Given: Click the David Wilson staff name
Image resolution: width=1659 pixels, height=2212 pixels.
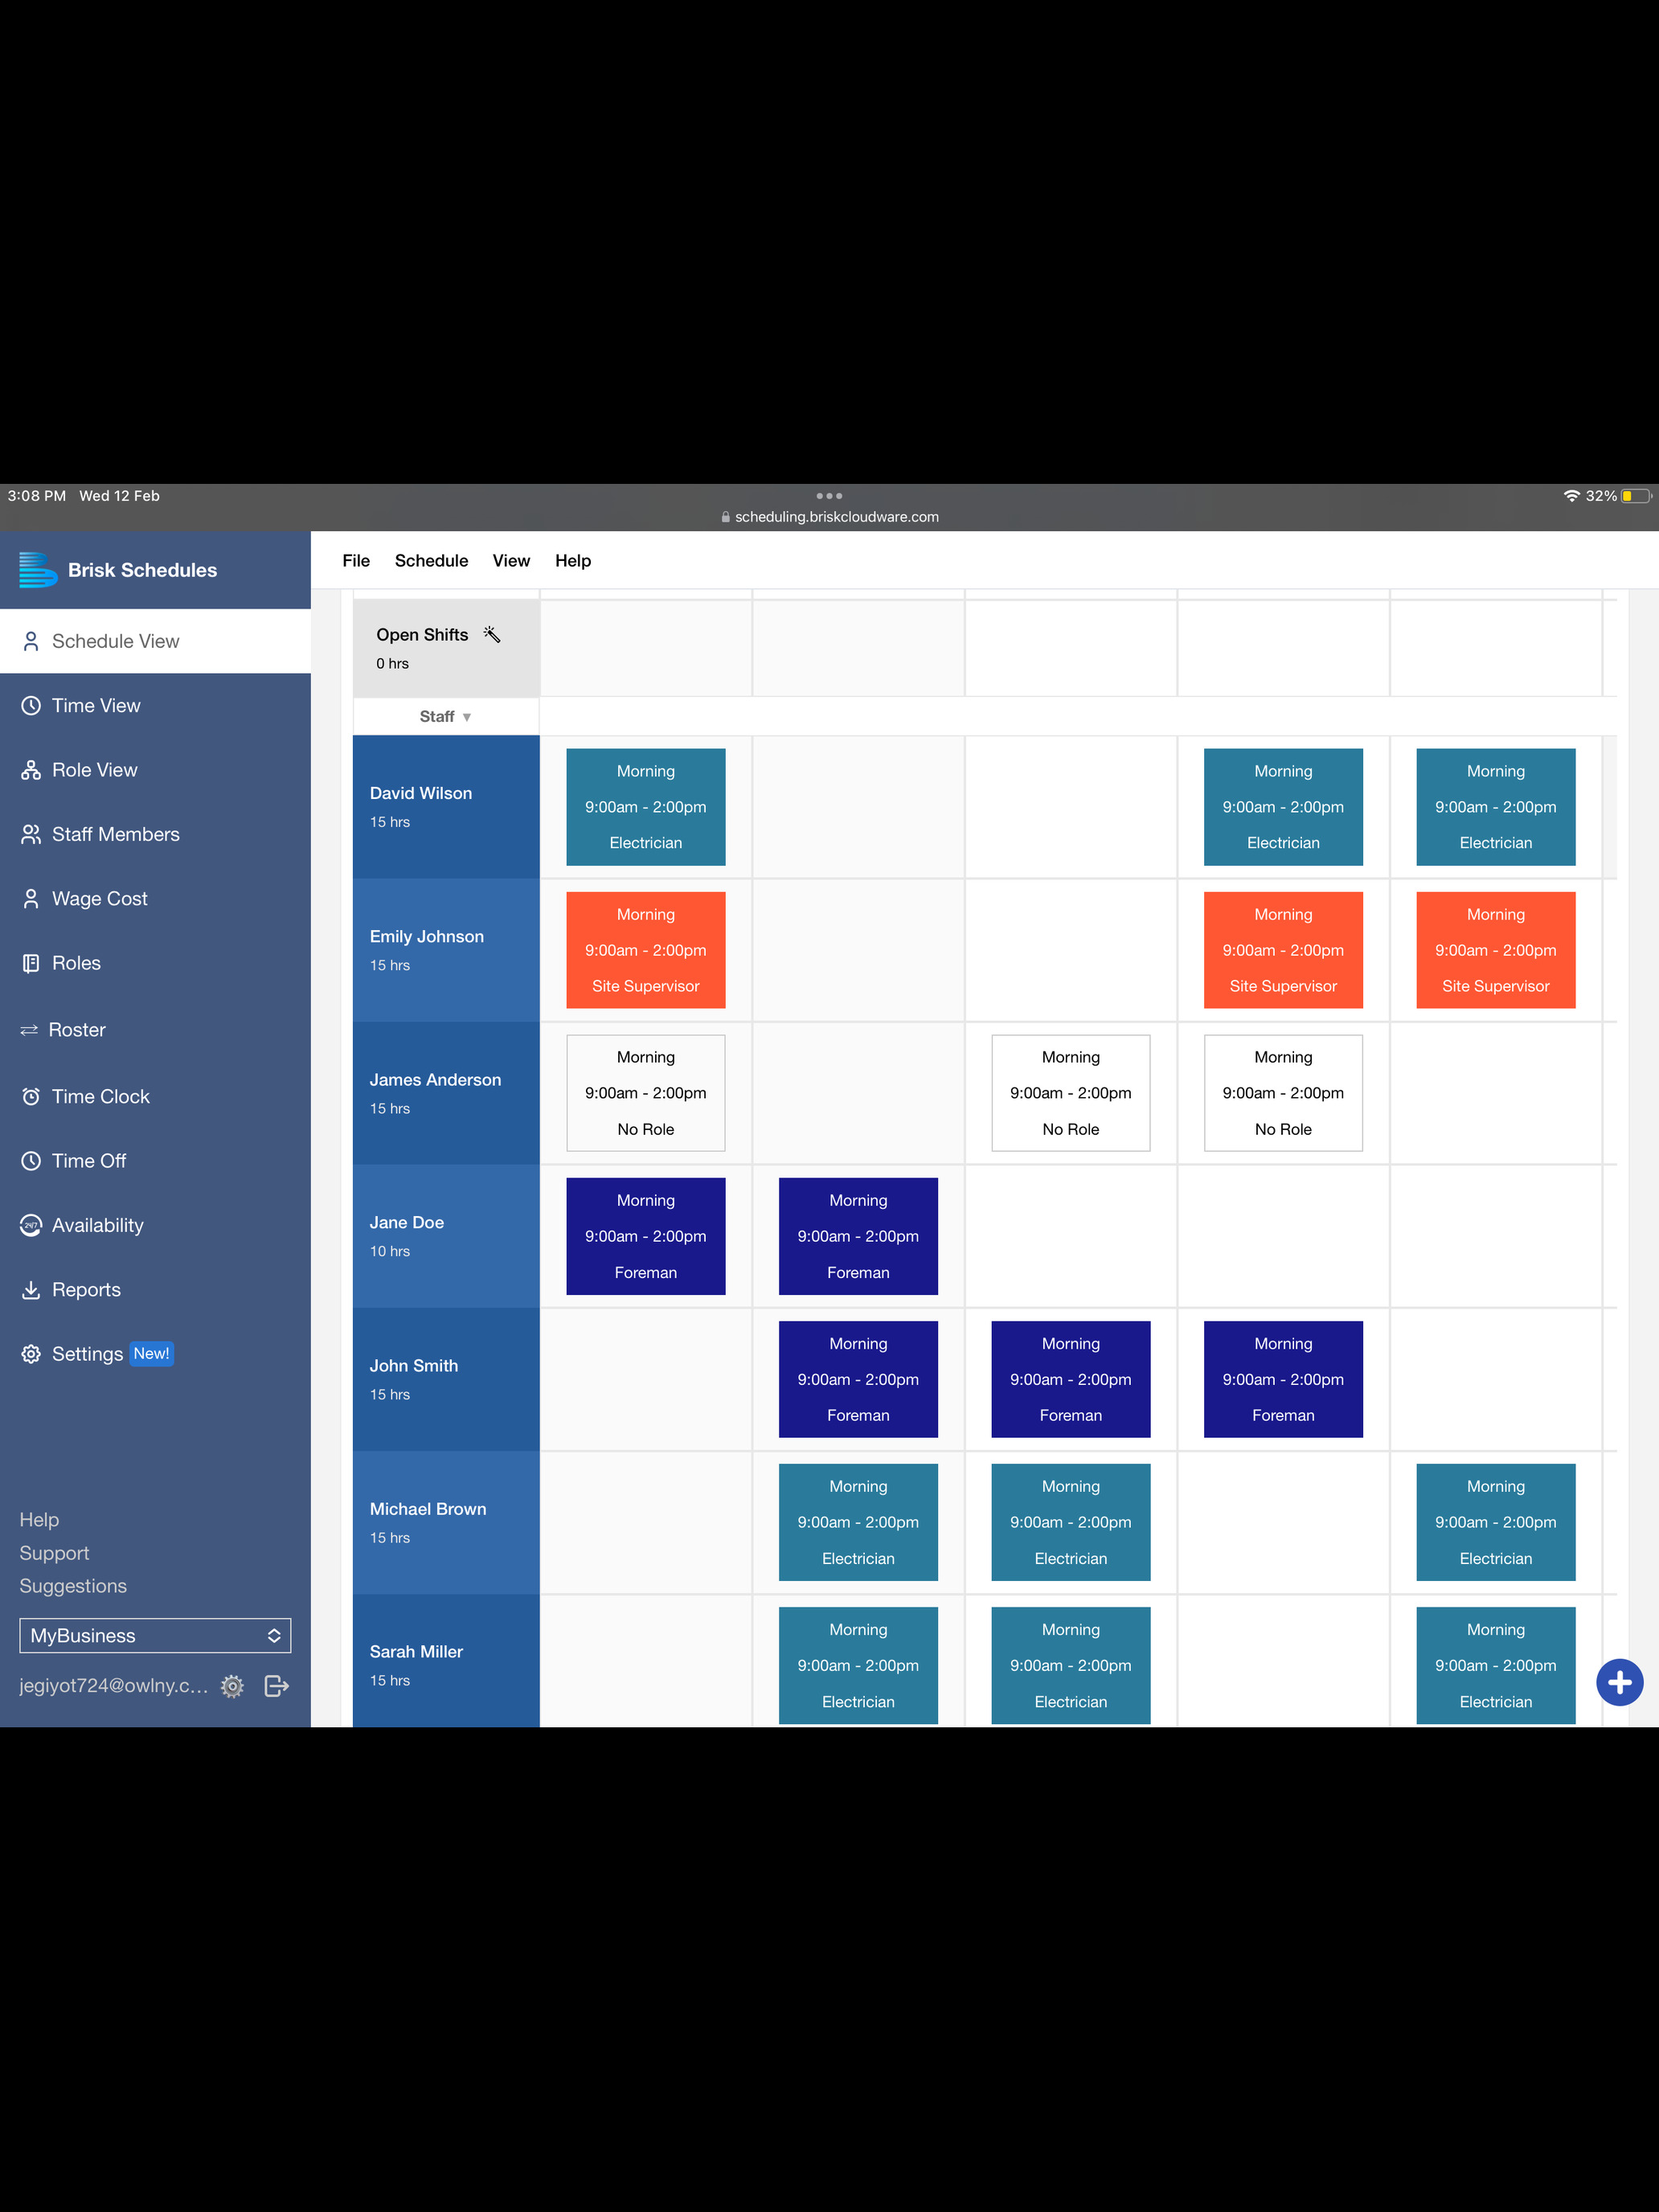Looking at the screenshot, I should pos(421,793).
